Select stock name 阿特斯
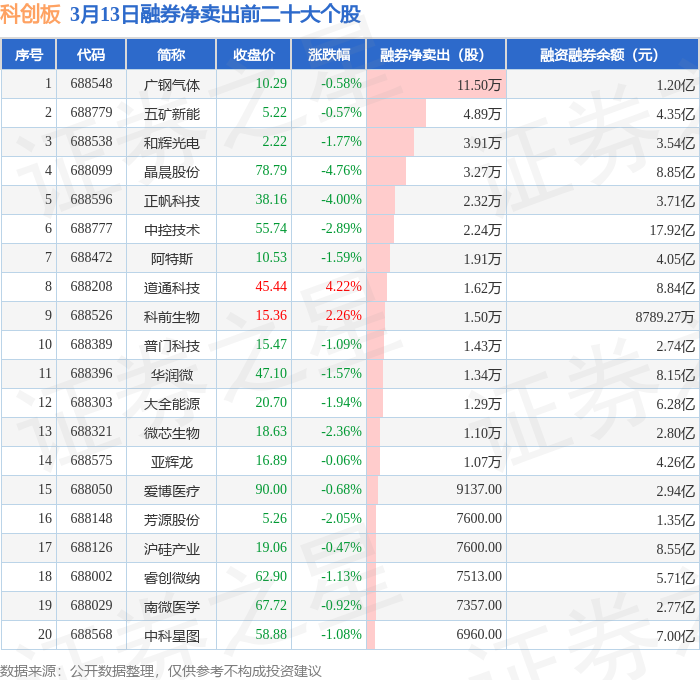 [171, 259]
